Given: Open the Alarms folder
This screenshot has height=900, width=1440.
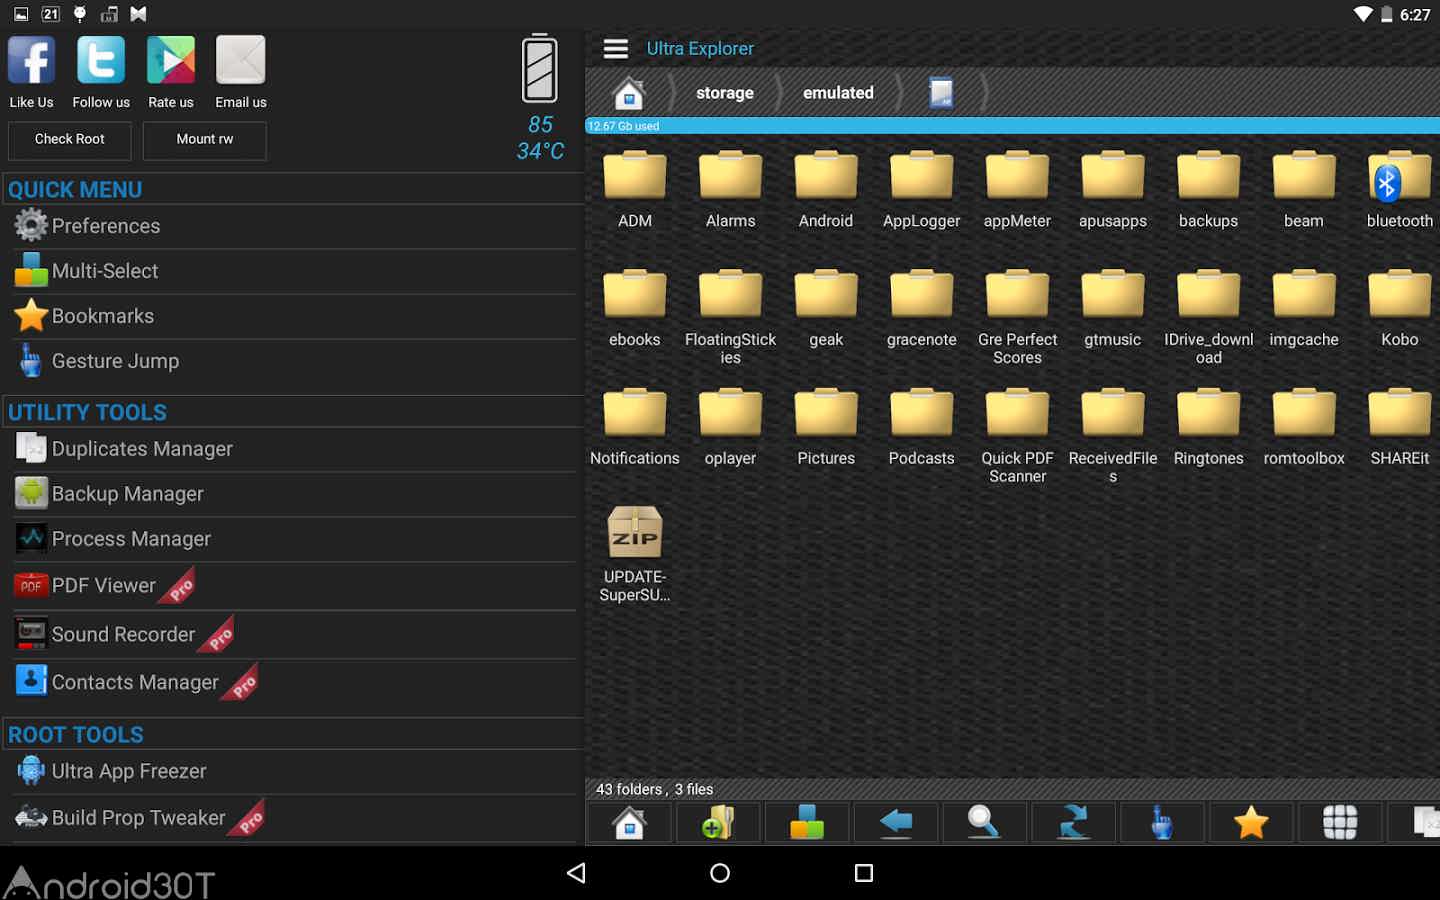Looking at the screenshot, I should [730, 190].
